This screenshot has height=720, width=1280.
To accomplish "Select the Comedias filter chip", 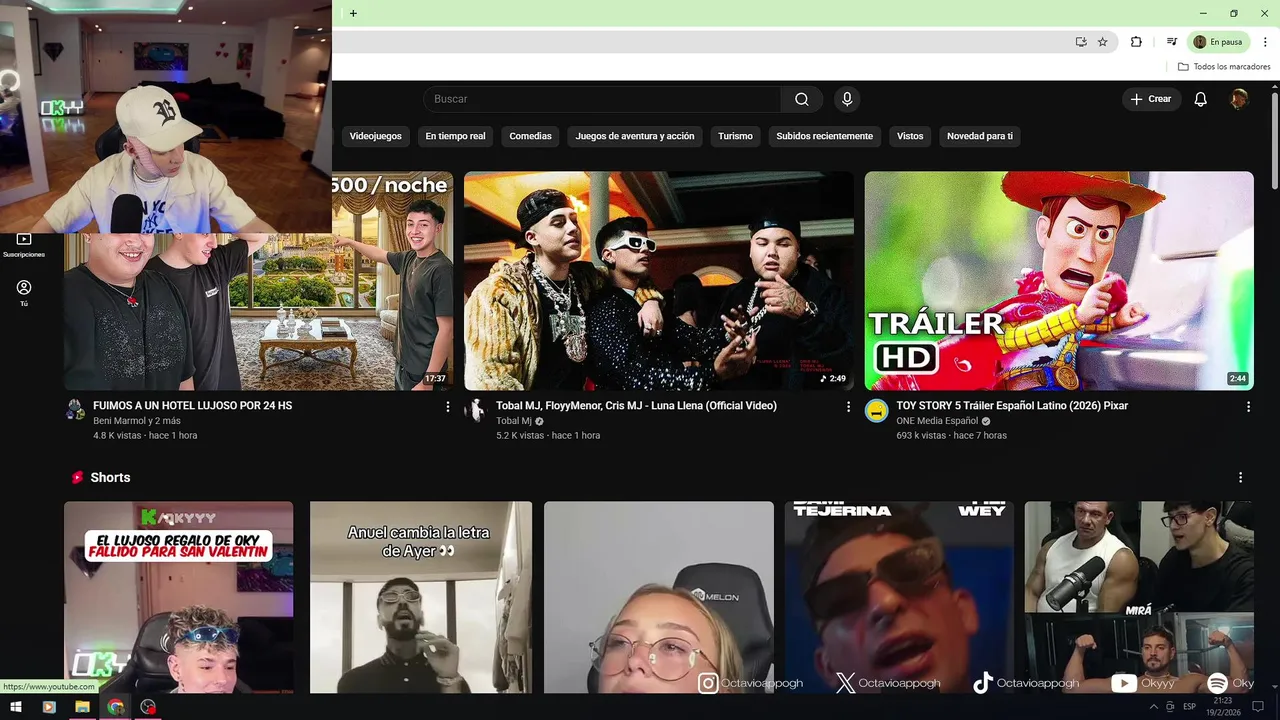I will click(530, 136).
